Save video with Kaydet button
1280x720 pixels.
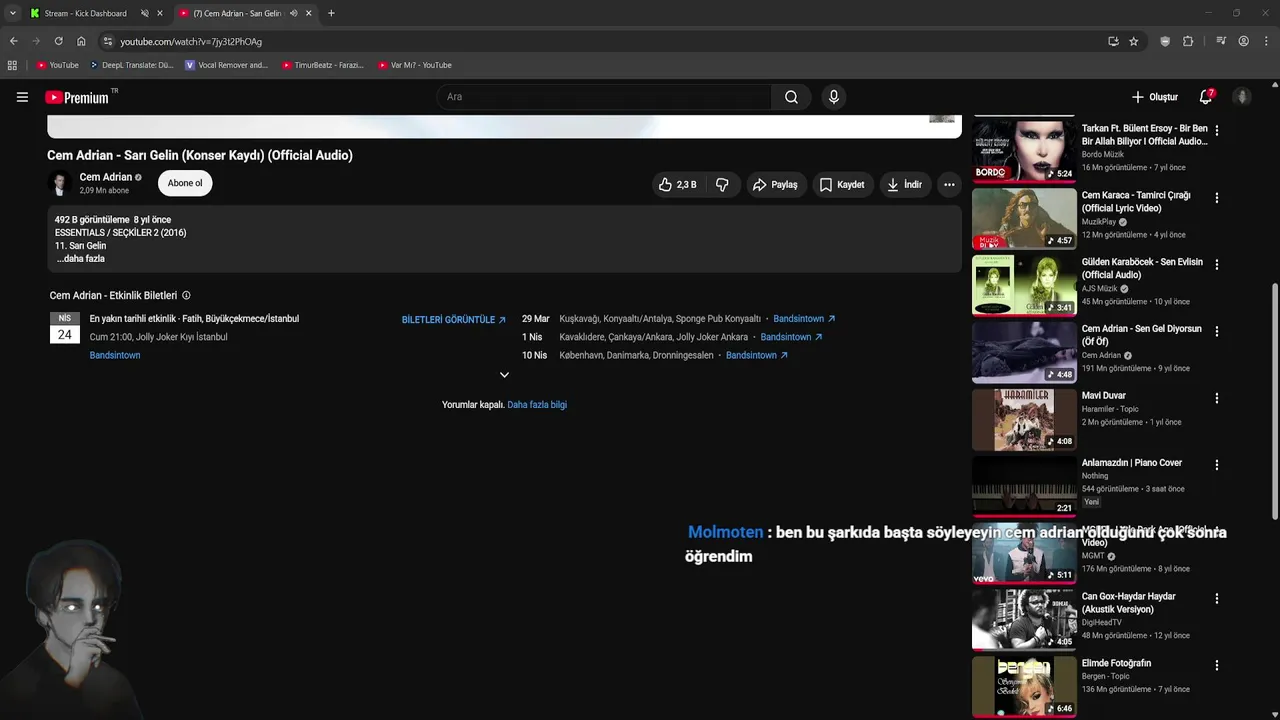tap(841, 184)
